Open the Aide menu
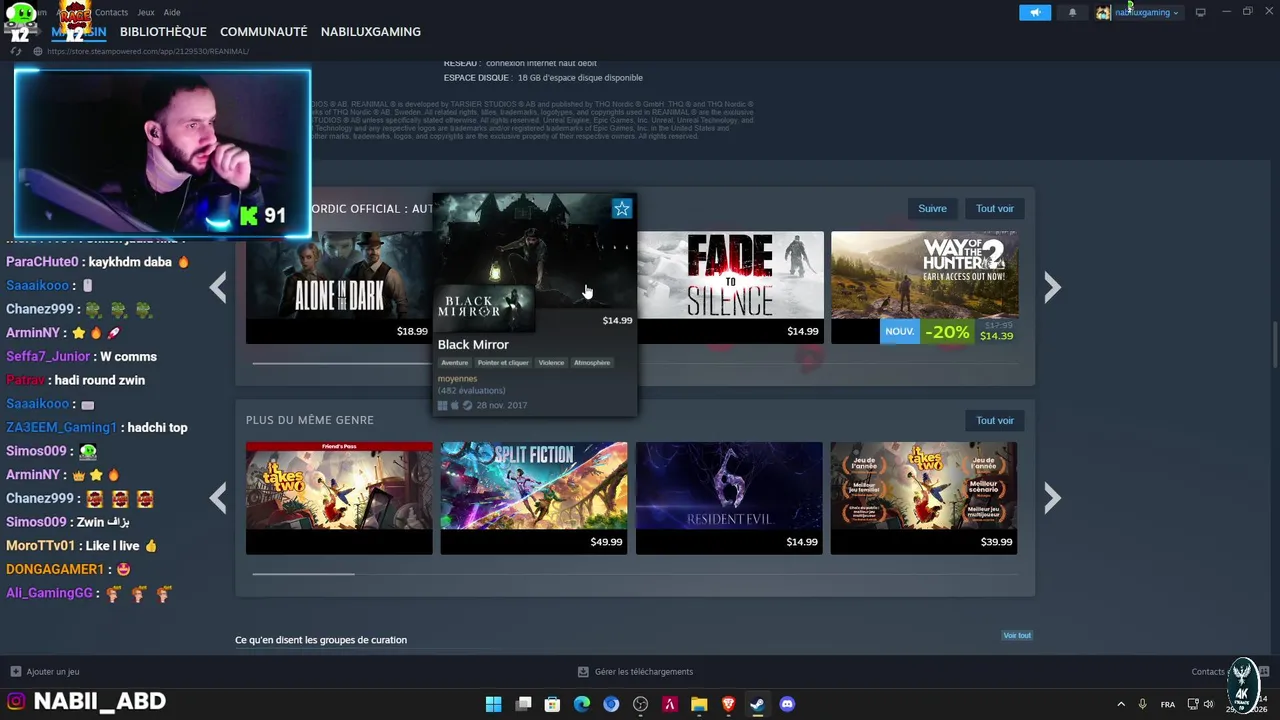Viewport: 1280px width, 720px height. [172, 12]
